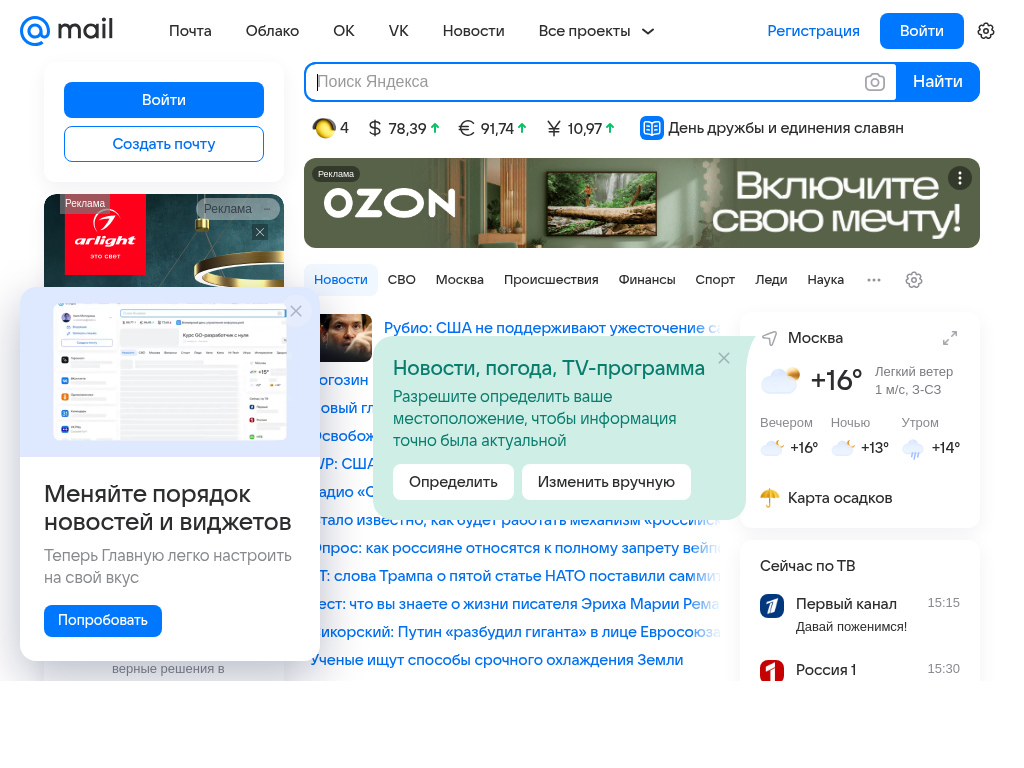Open the Ozon banner advertisement
This screenshot has height=768, width=1024.
coord(641,203)
